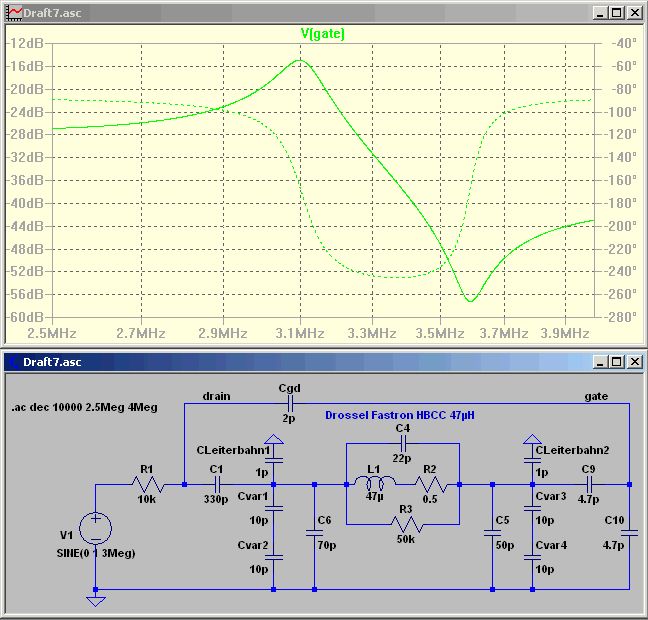Click the 'drain' net label
Image resolution: width=648 pixels, height=620 pixels.
click(x=216, y=396)
